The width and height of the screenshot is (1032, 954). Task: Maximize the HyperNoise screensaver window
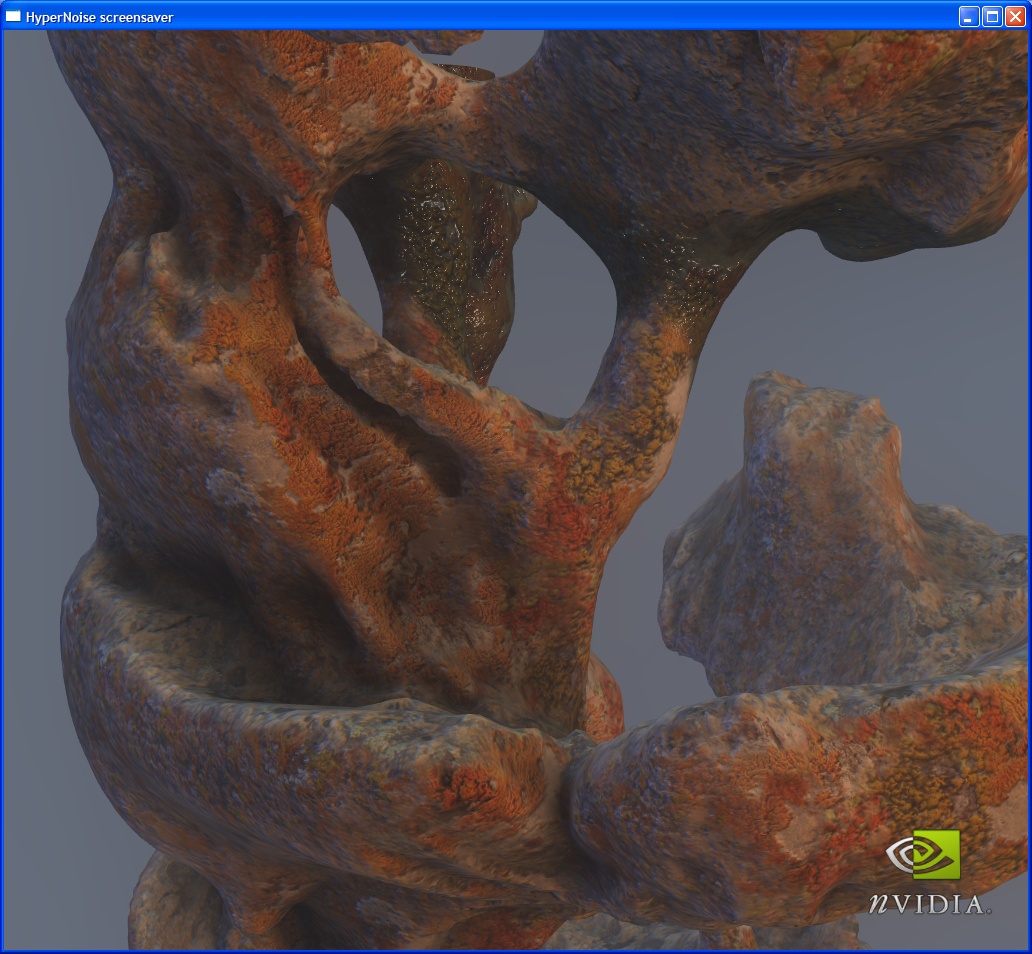[992, 16]
